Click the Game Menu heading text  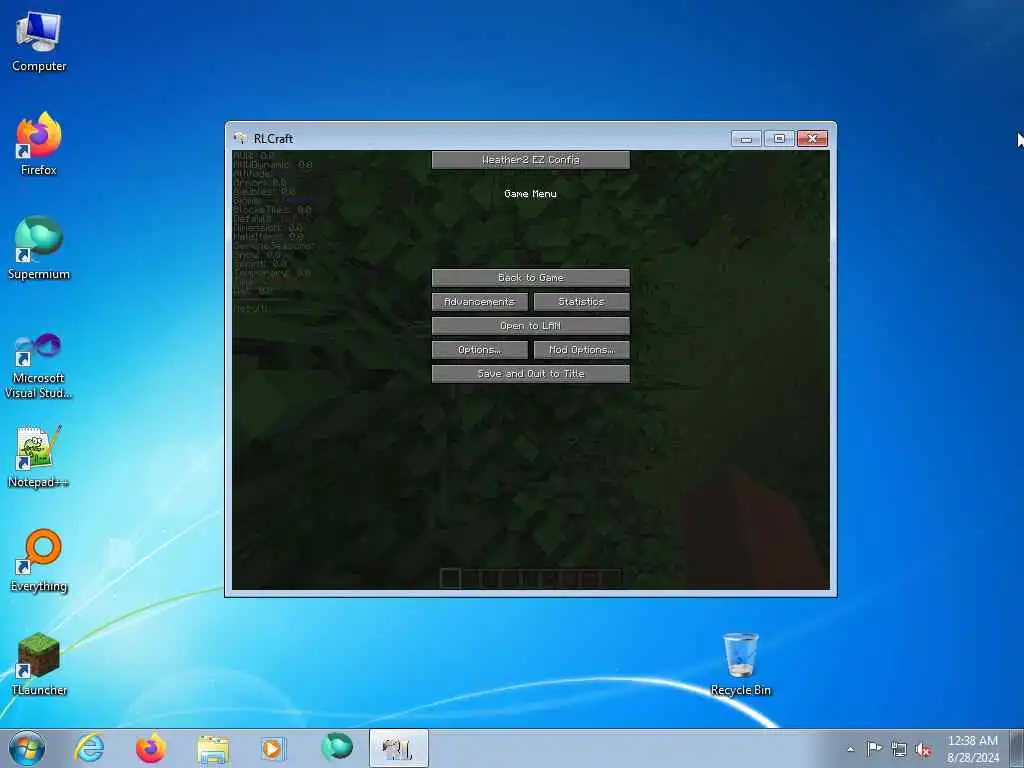pyautogui.click(x=530, y=194)
